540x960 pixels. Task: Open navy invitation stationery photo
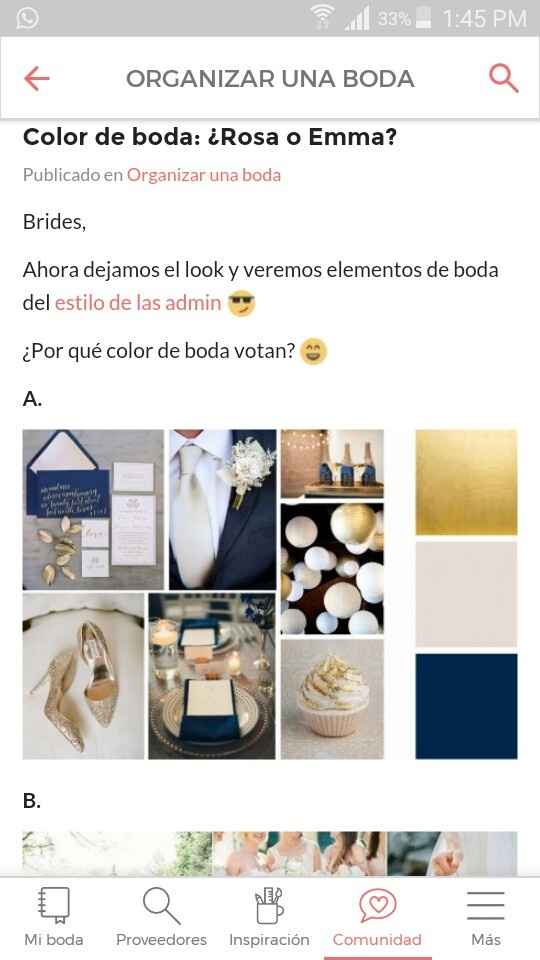(x=93, y=509)
